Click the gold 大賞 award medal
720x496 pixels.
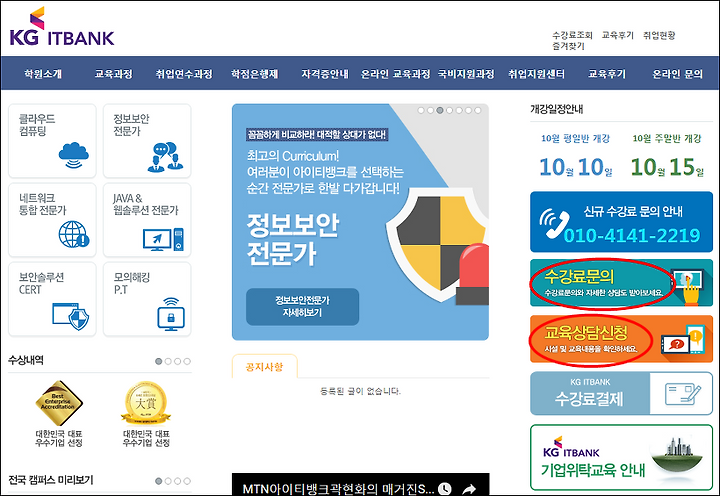tap(146, 403)
